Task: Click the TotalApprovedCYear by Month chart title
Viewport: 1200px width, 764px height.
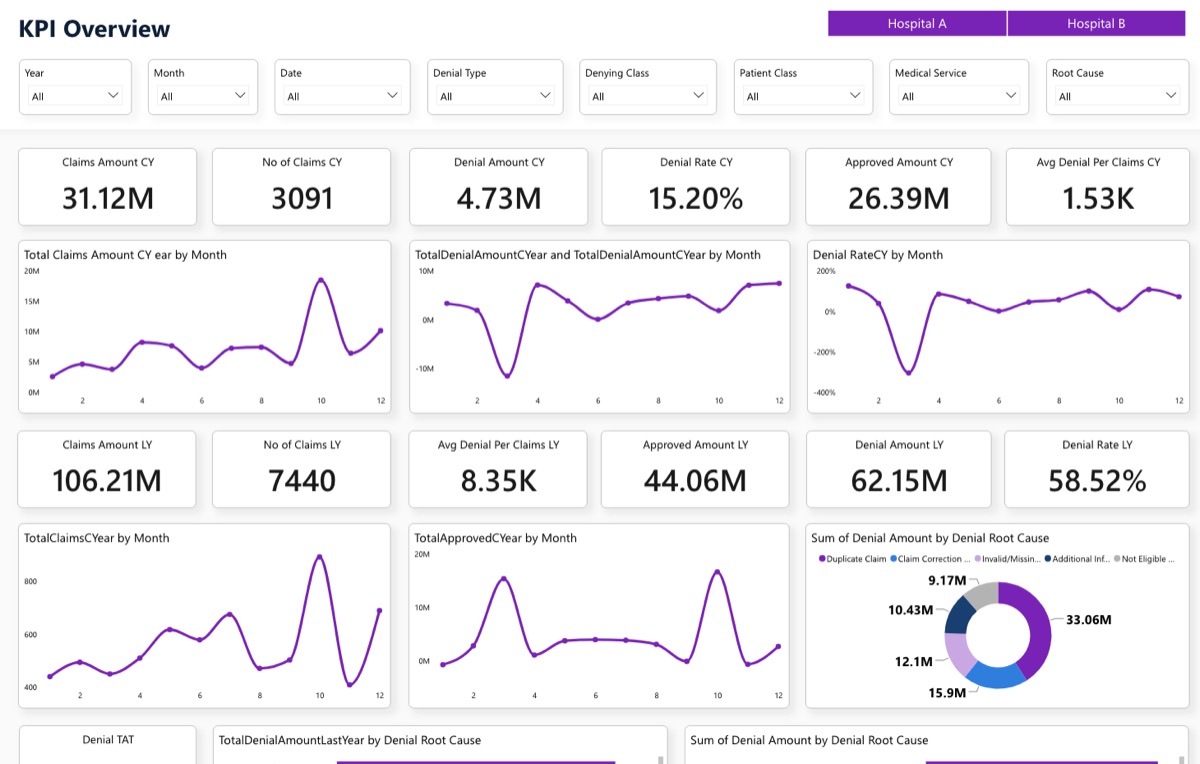Action: click(x=496, y=538)
